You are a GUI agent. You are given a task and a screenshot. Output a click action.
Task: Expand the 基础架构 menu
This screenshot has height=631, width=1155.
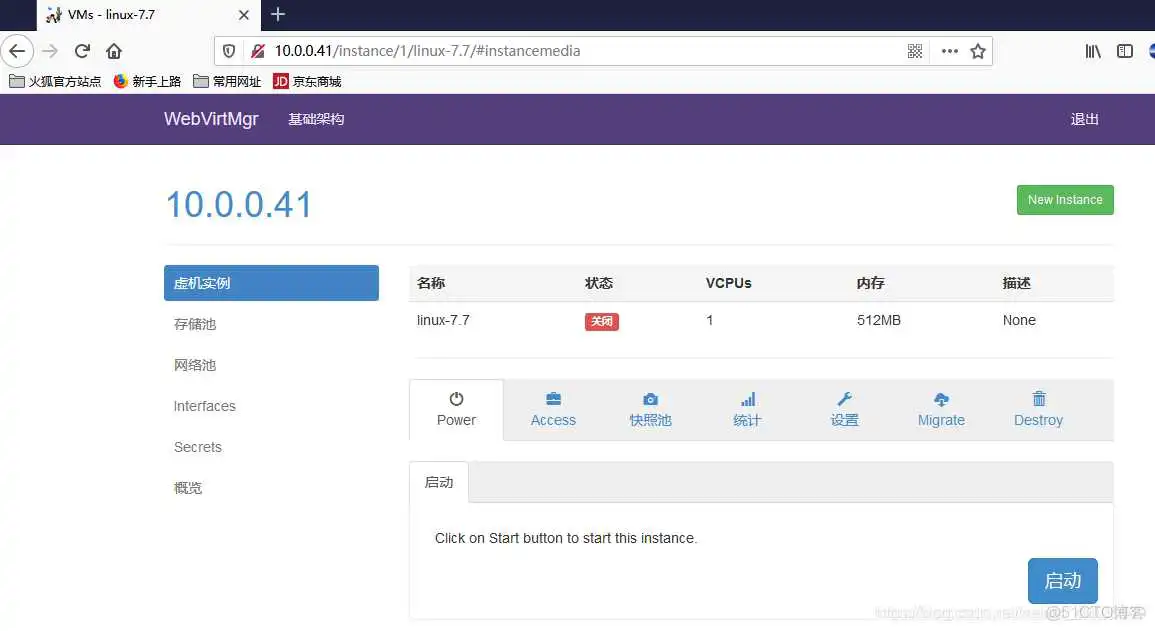tap(316, 118)
